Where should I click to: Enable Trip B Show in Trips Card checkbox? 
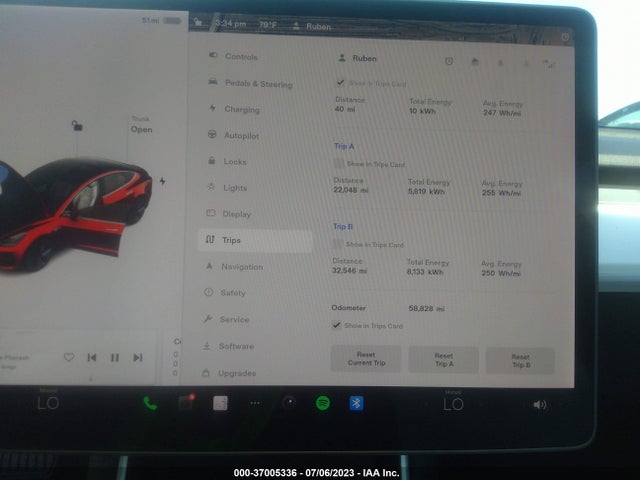pyautogui.click(x=338, y=244)
